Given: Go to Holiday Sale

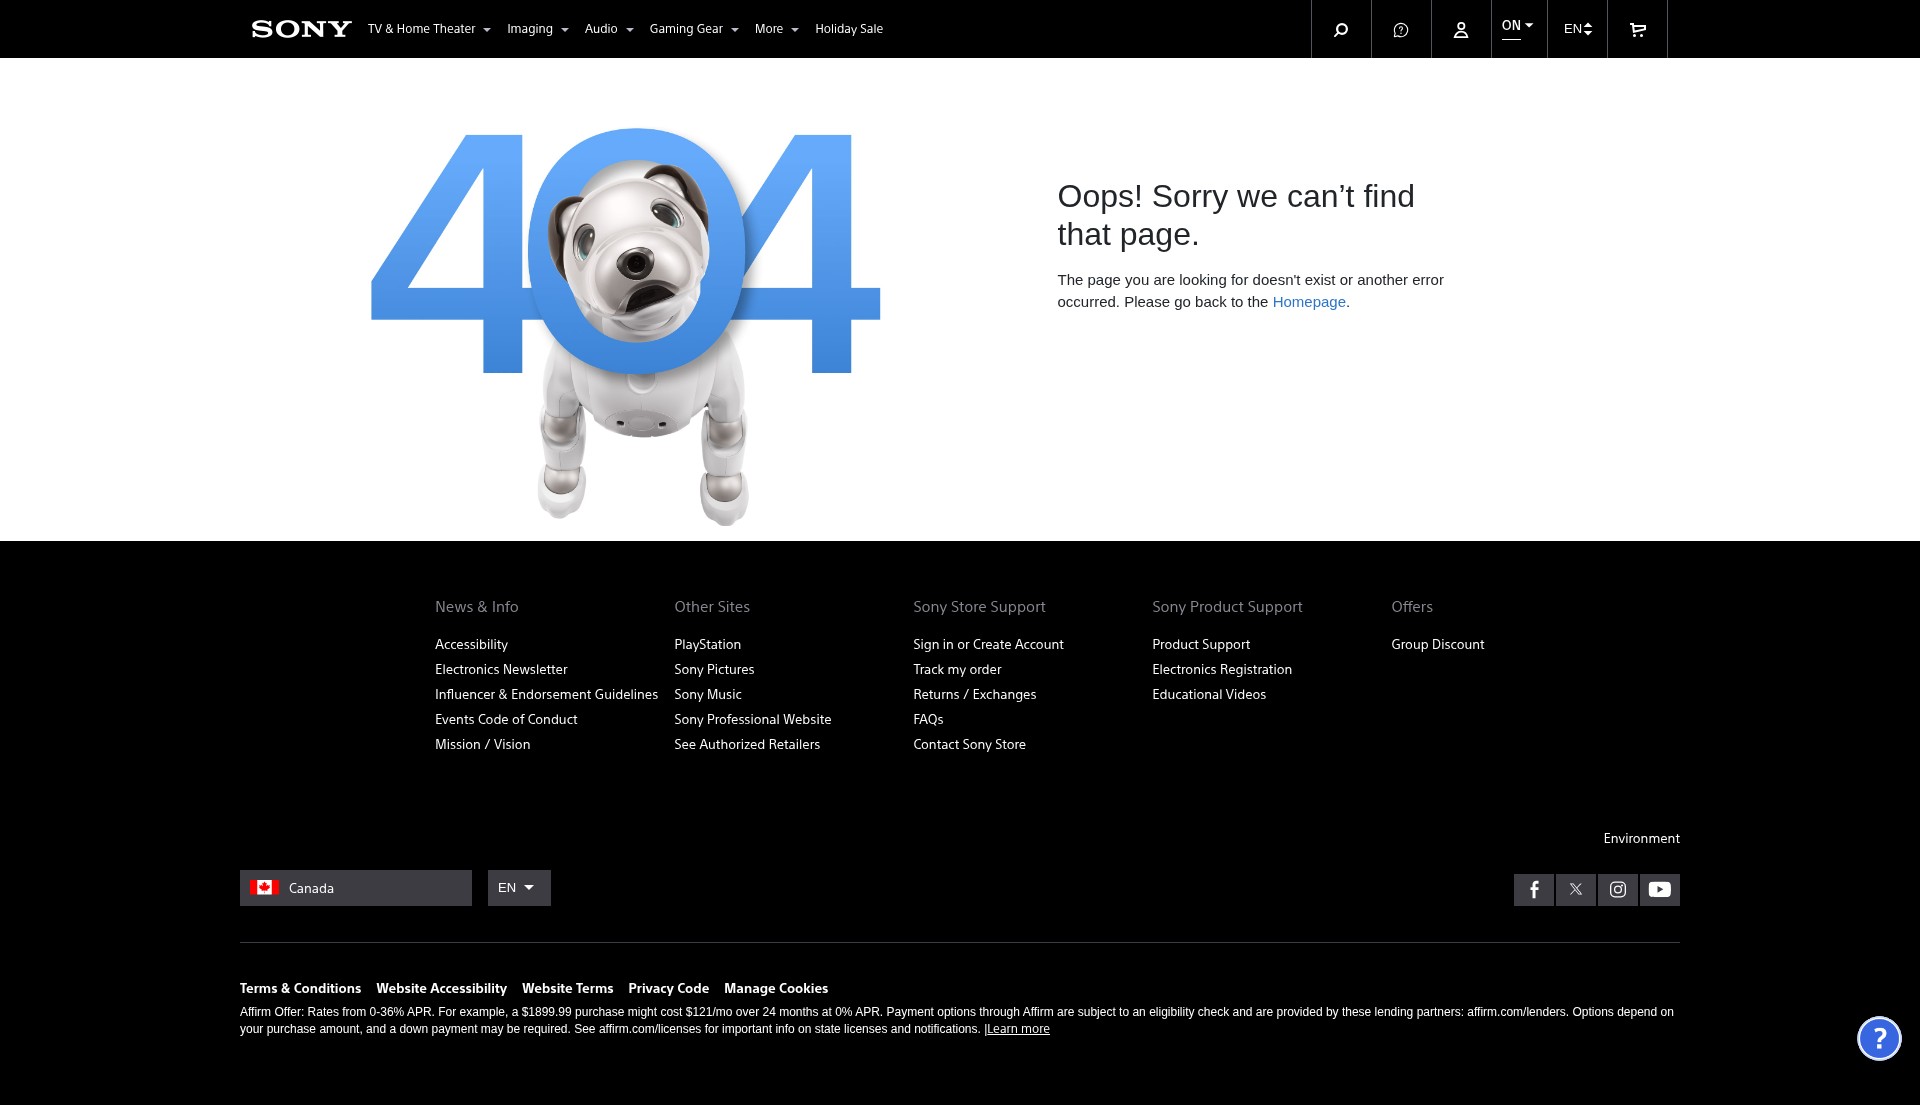Looking at the screenshot, I should pos(849,29).
